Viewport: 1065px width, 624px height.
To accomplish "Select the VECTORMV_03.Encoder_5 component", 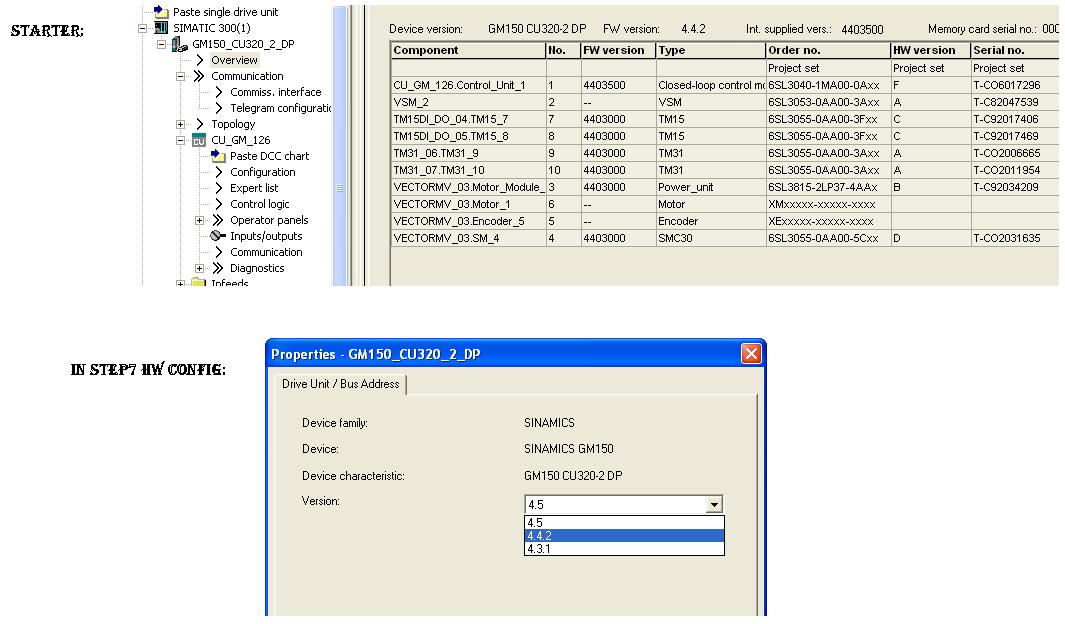I will click(x=469, y=221).
